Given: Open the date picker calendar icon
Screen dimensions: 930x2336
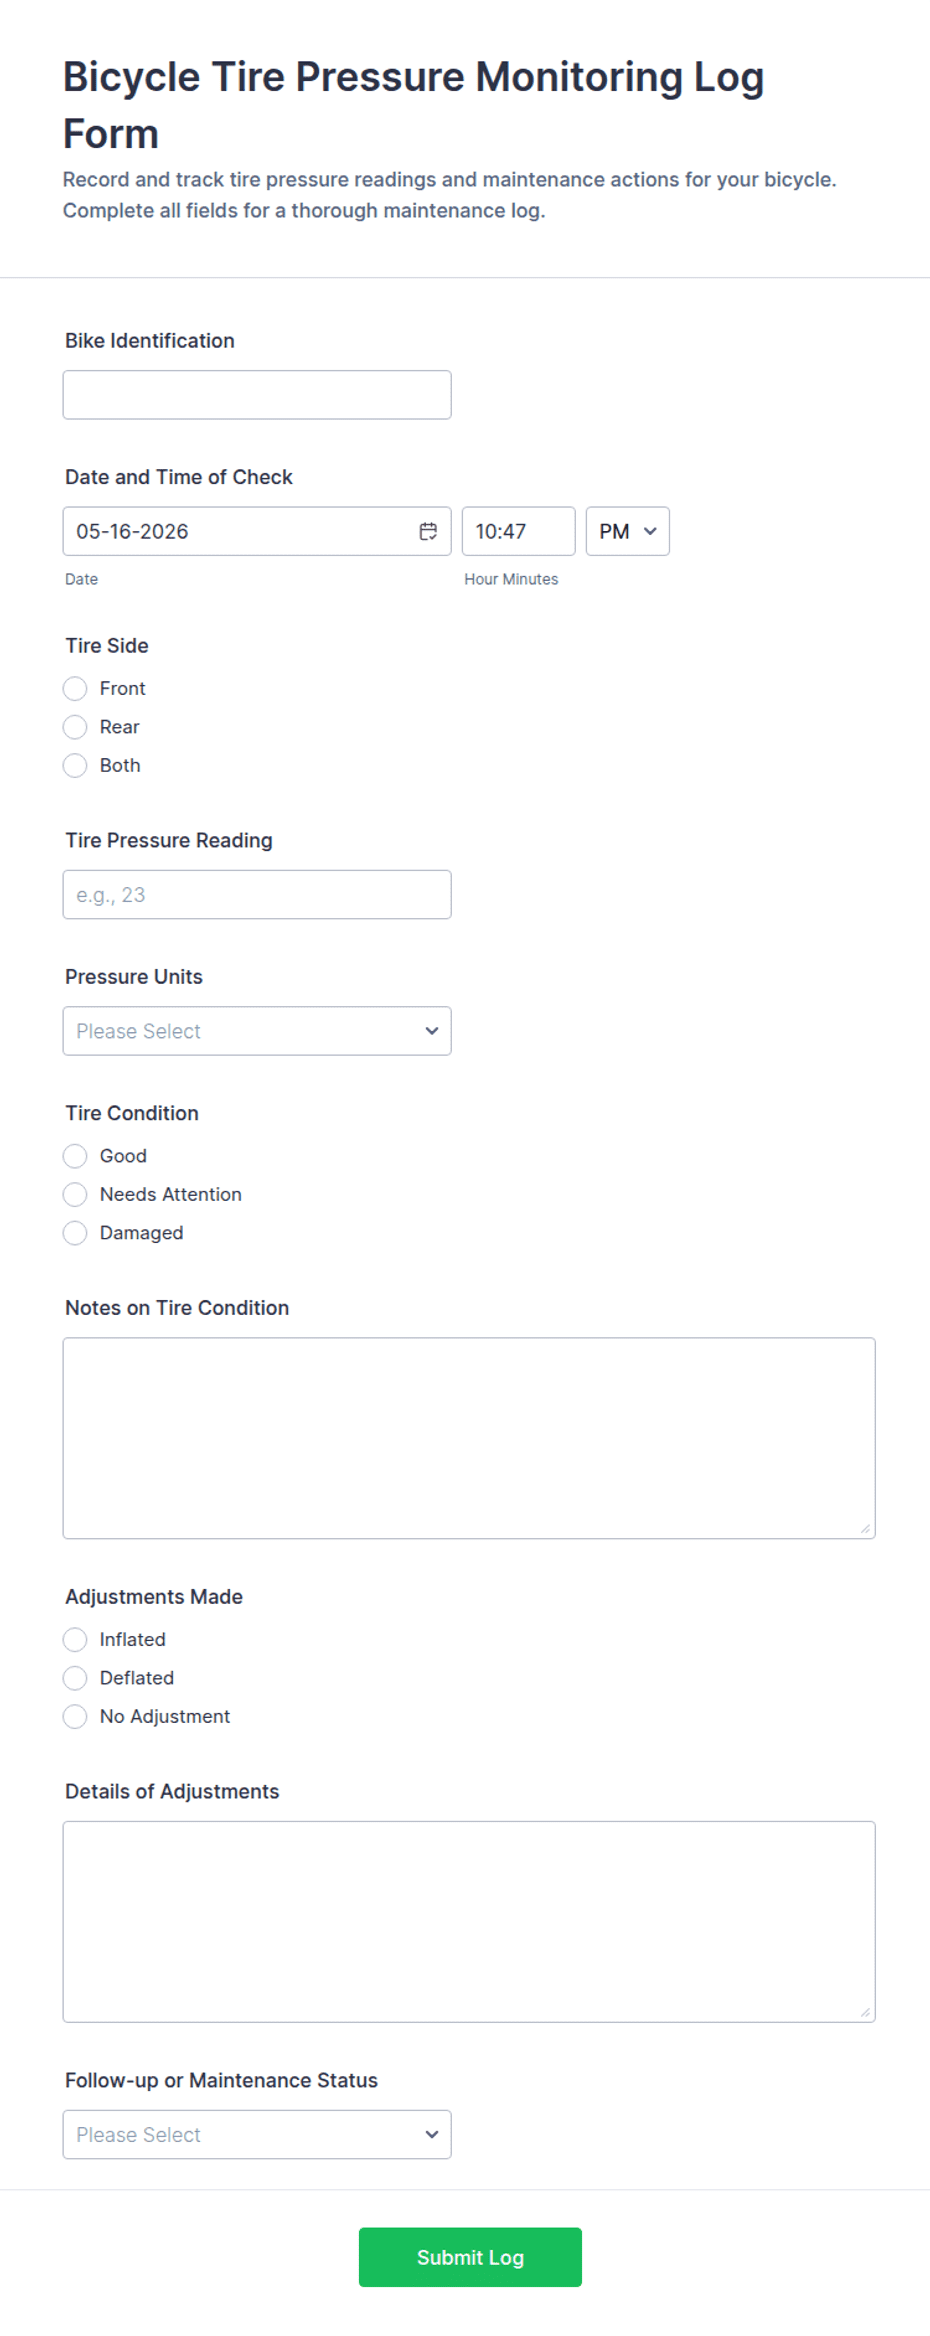Looking at the screenshot, I should [x=428, y=531].
